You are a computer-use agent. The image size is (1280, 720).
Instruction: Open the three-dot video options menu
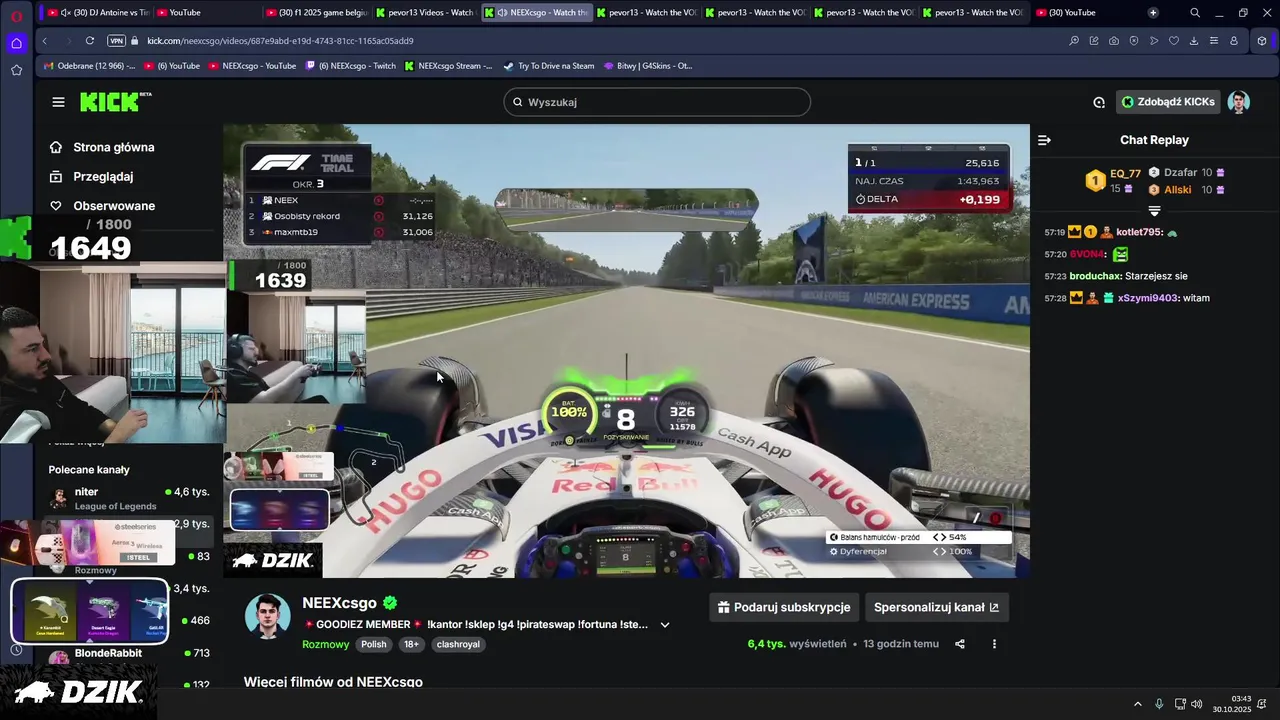[x=994, y=644]
